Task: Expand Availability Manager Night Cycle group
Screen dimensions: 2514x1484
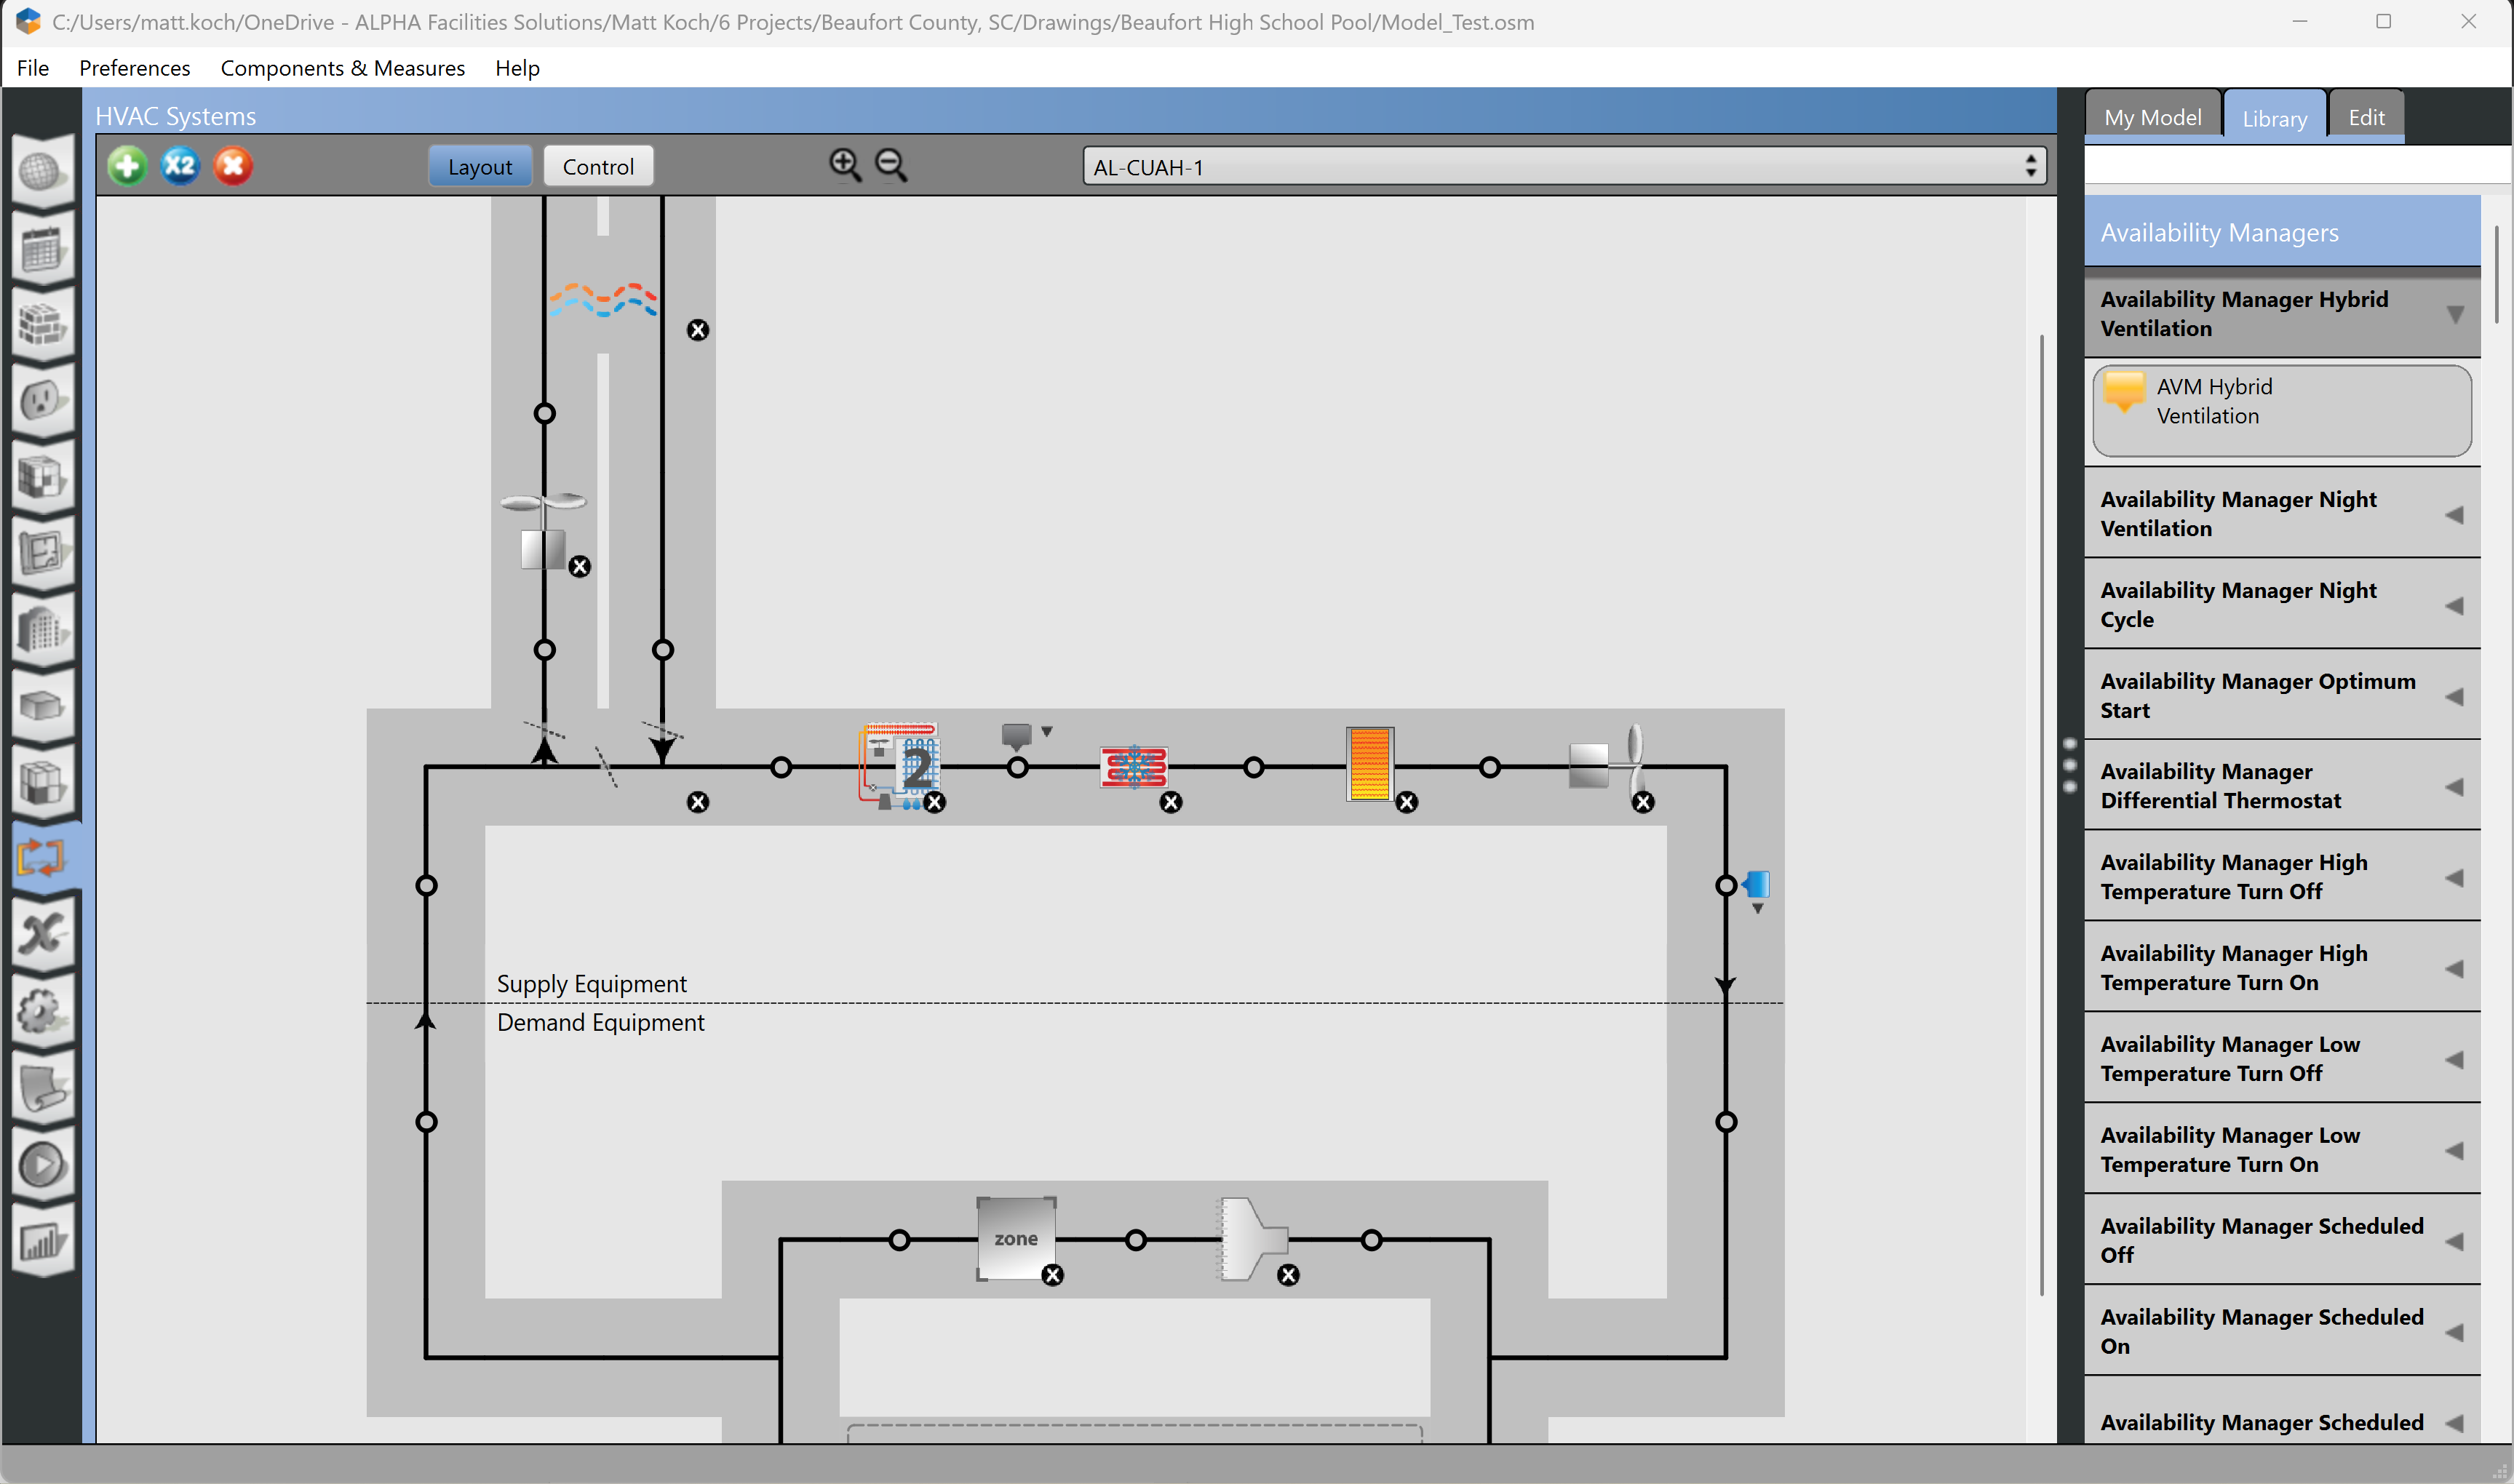Action: [x=2282, y=605]
